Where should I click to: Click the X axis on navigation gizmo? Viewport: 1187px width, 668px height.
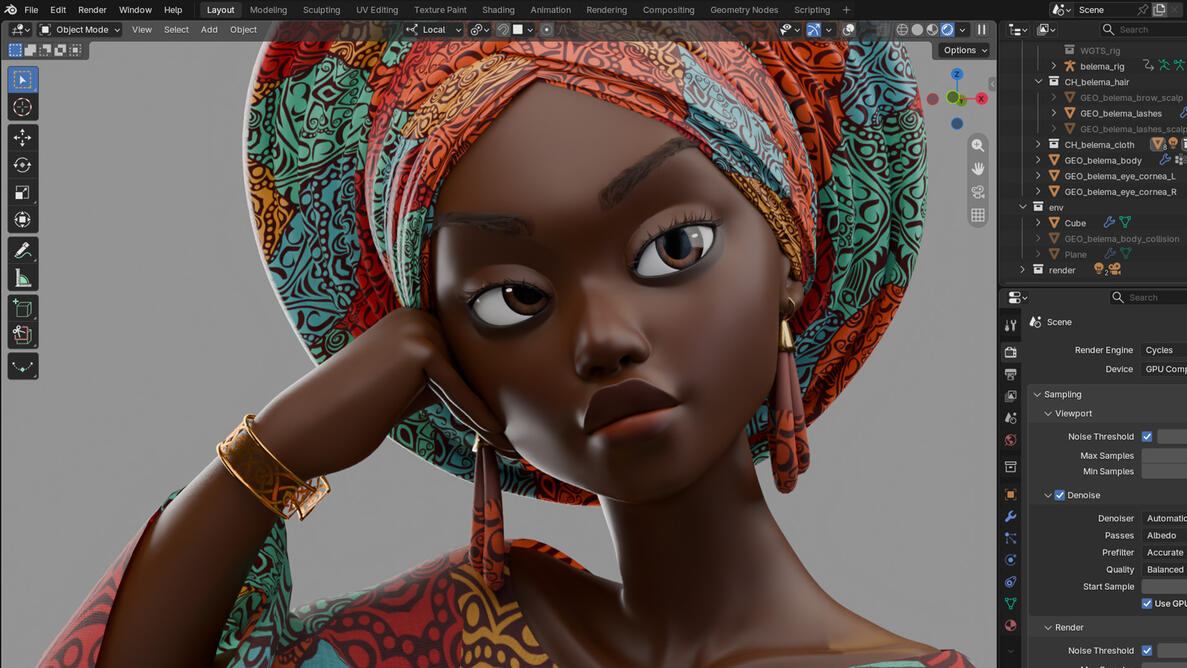(x=981, y=98)
